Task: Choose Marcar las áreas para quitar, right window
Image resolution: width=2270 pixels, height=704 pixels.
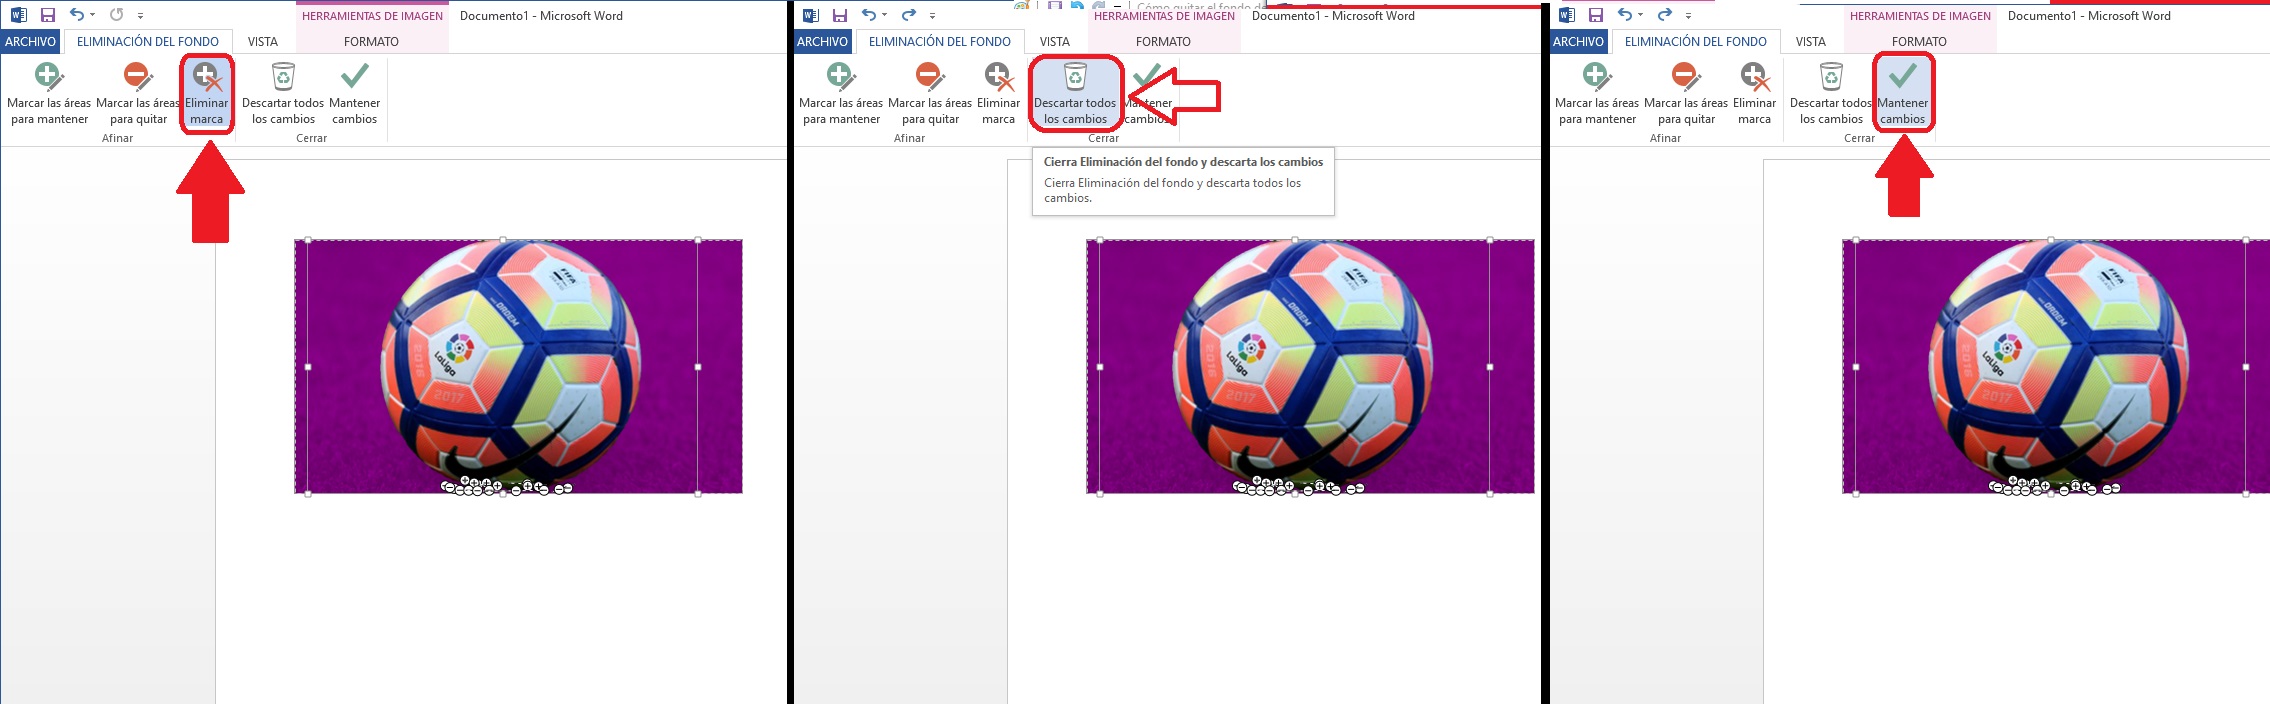Action: point(1686,94)
